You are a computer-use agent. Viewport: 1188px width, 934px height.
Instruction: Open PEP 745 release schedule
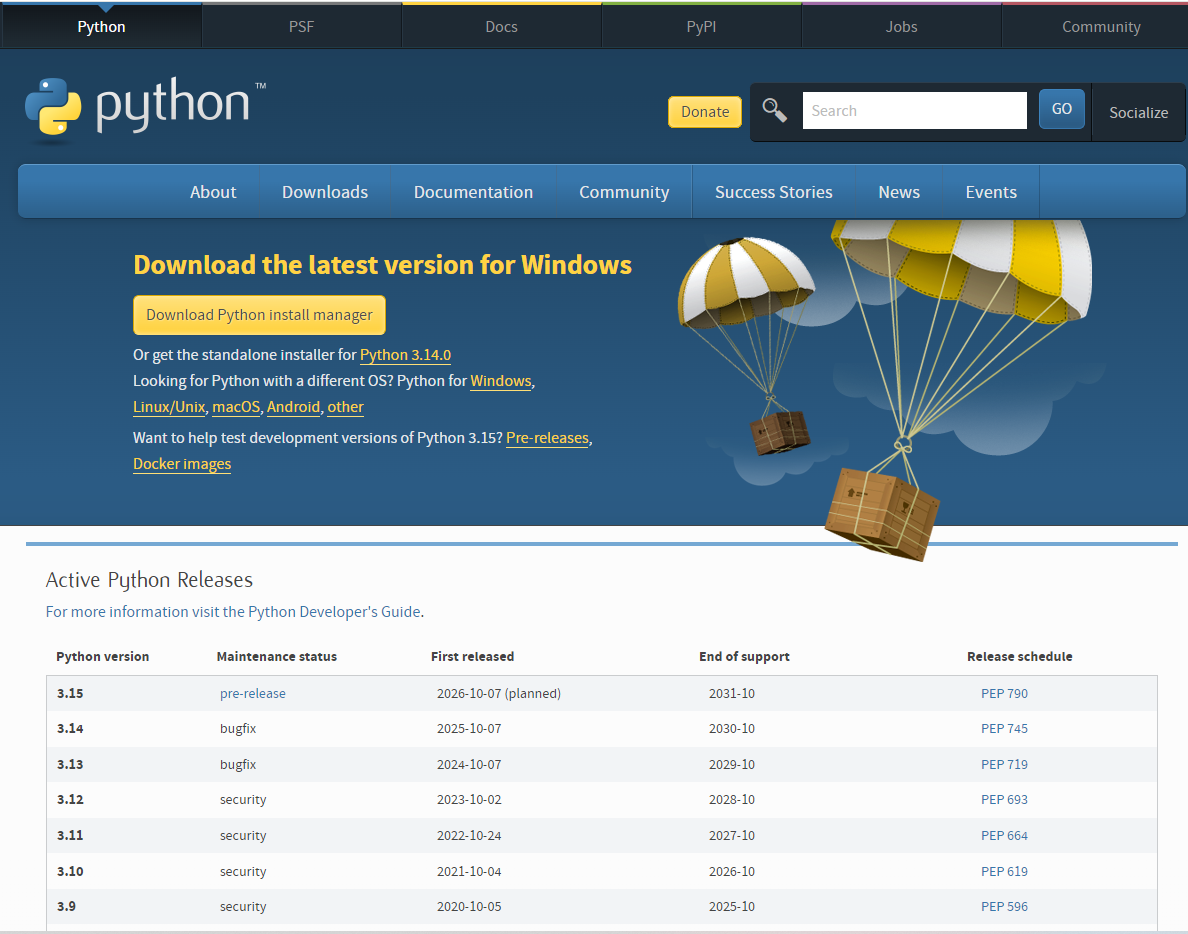(1004, 728)
